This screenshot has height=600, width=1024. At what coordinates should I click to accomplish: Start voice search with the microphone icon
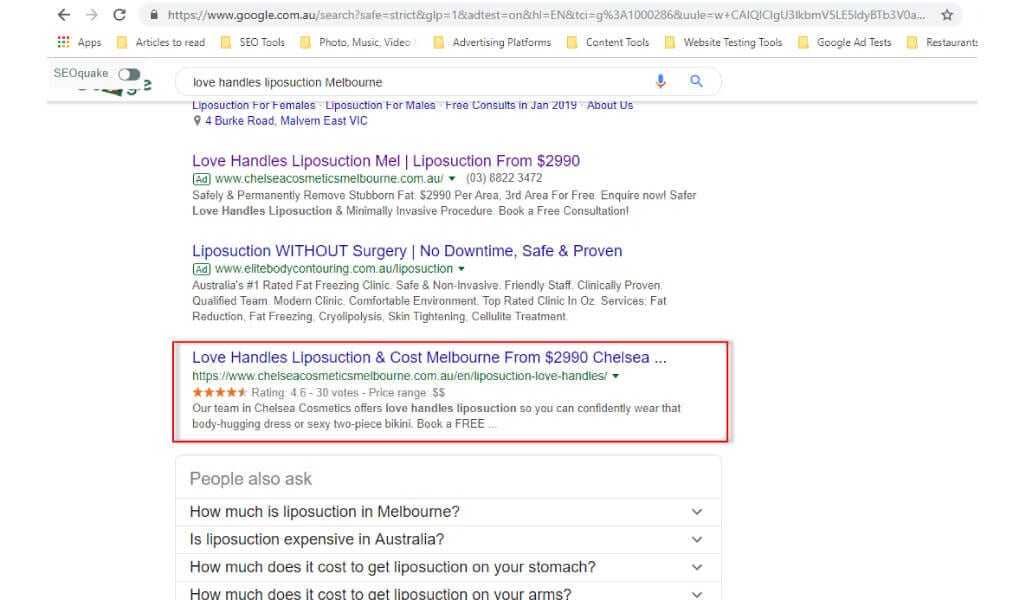coord(660,82)
